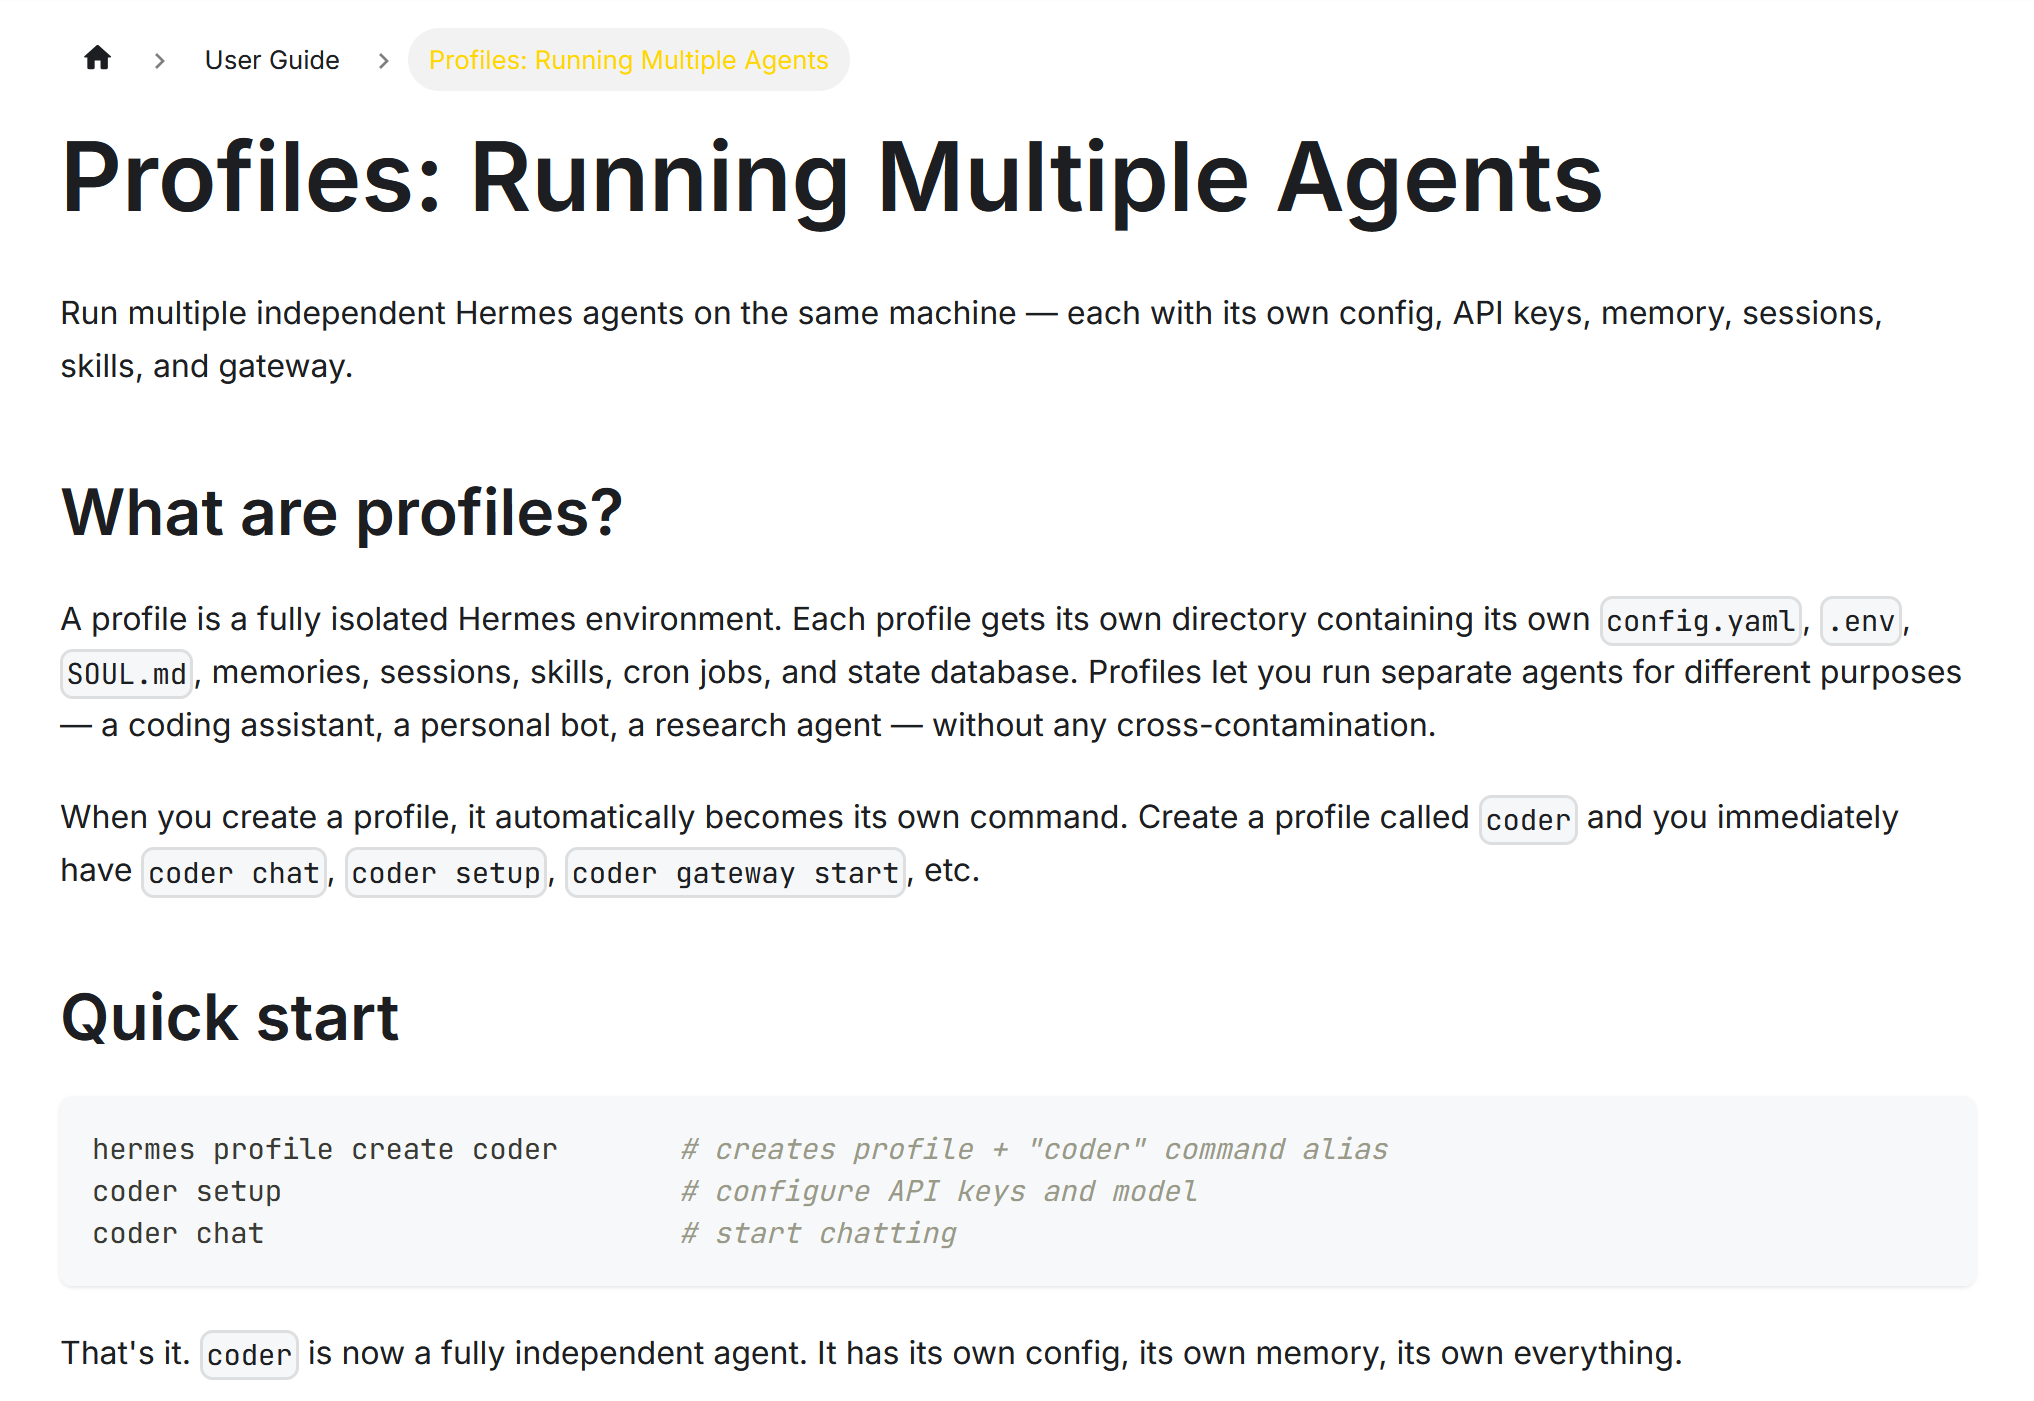Click the 'What are profiles?' heading
Viewport: 2034px width, 1401px height.
point(341,513)
